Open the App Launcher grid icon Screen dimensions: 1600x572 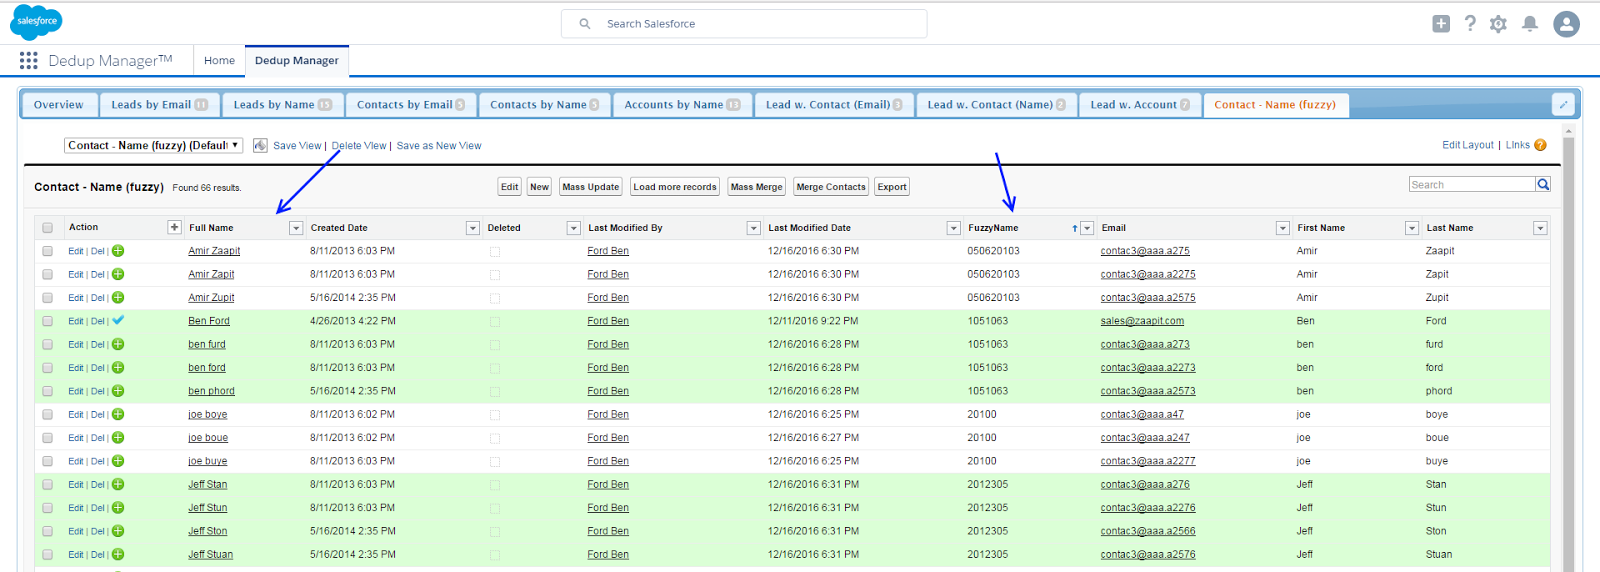point(28,61)
